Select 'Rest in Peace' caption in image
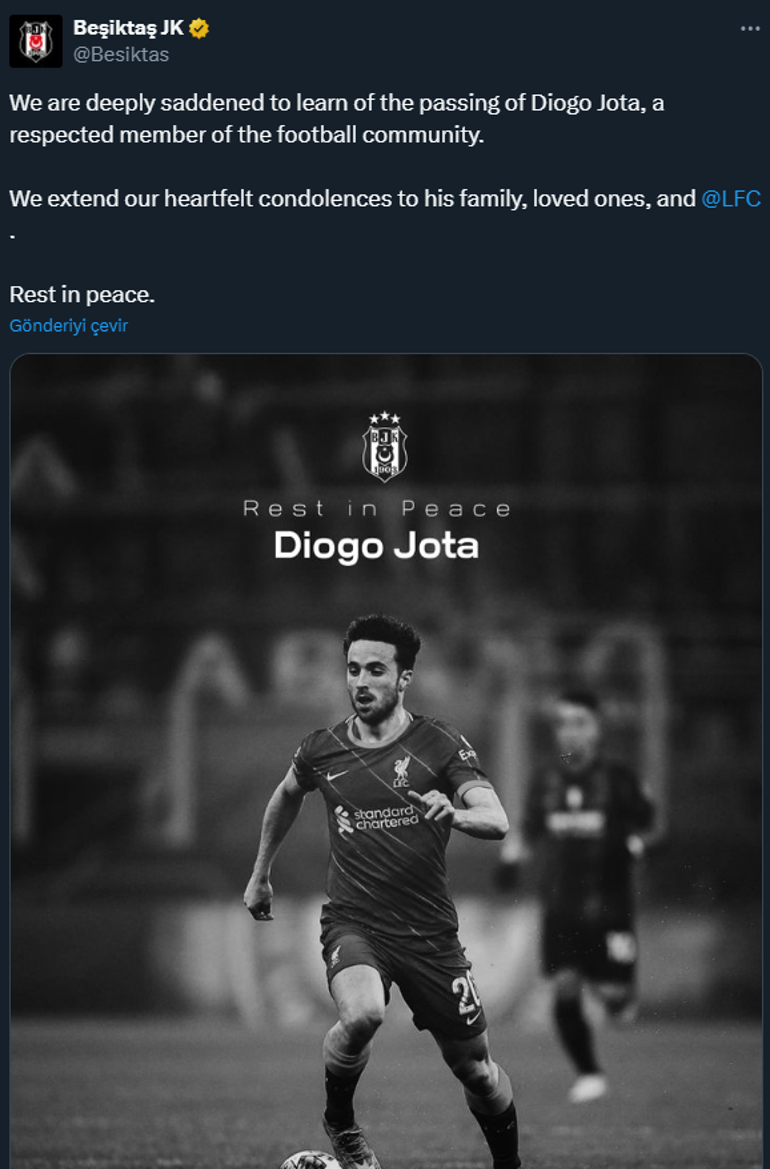The image size is (770, 1169). 377,508
